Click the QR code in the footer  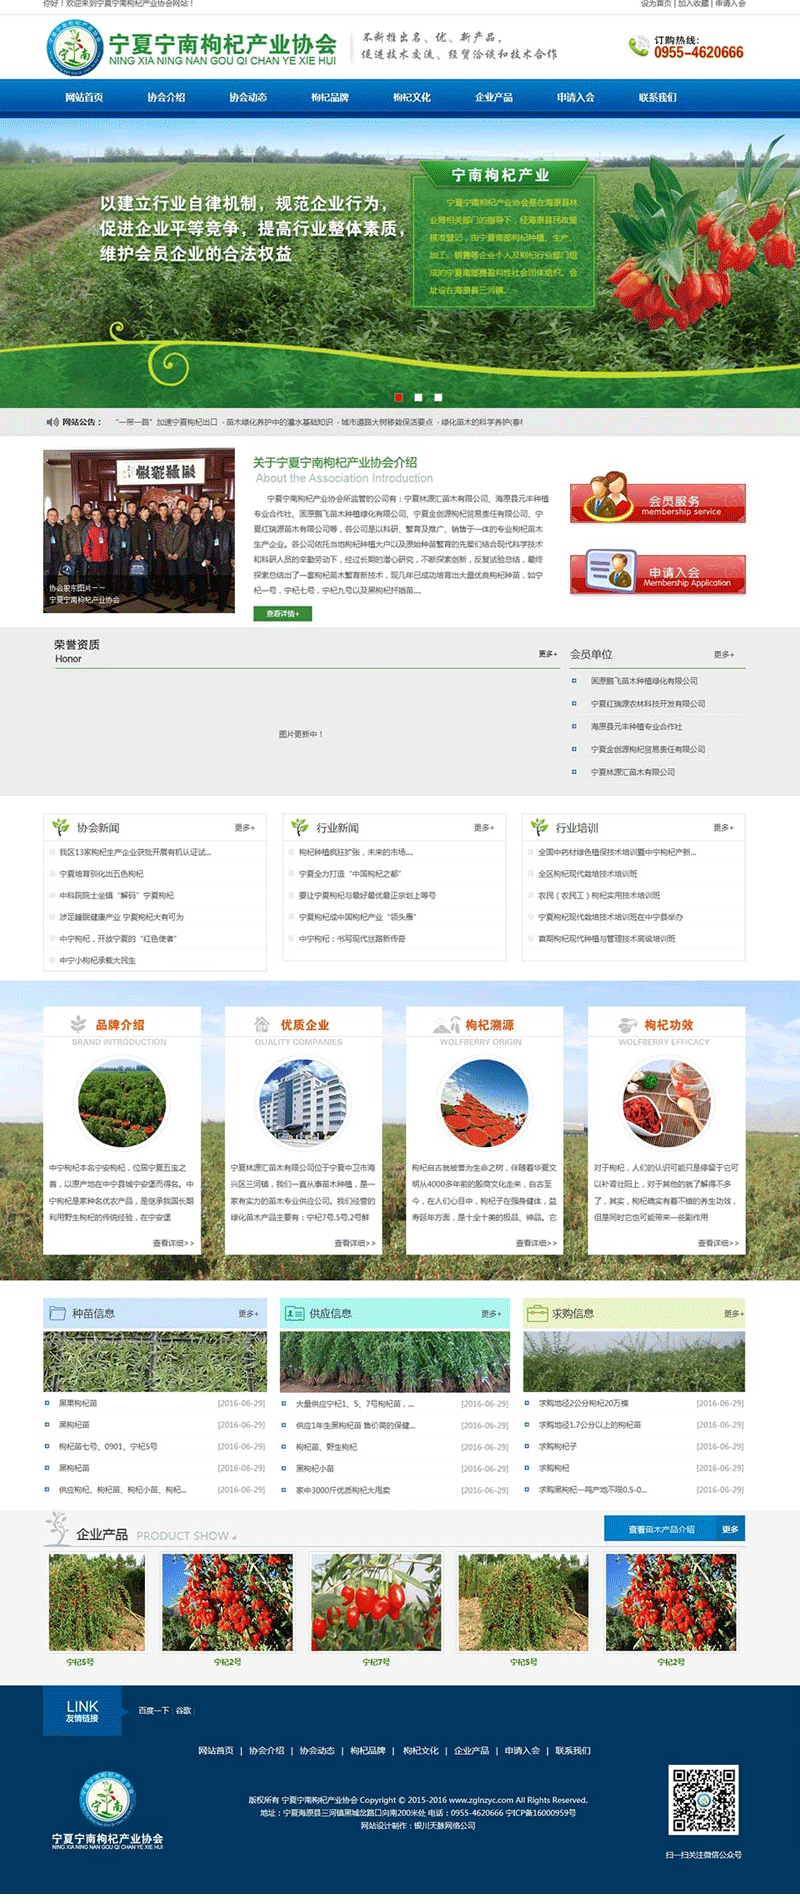click(704, 1799)
